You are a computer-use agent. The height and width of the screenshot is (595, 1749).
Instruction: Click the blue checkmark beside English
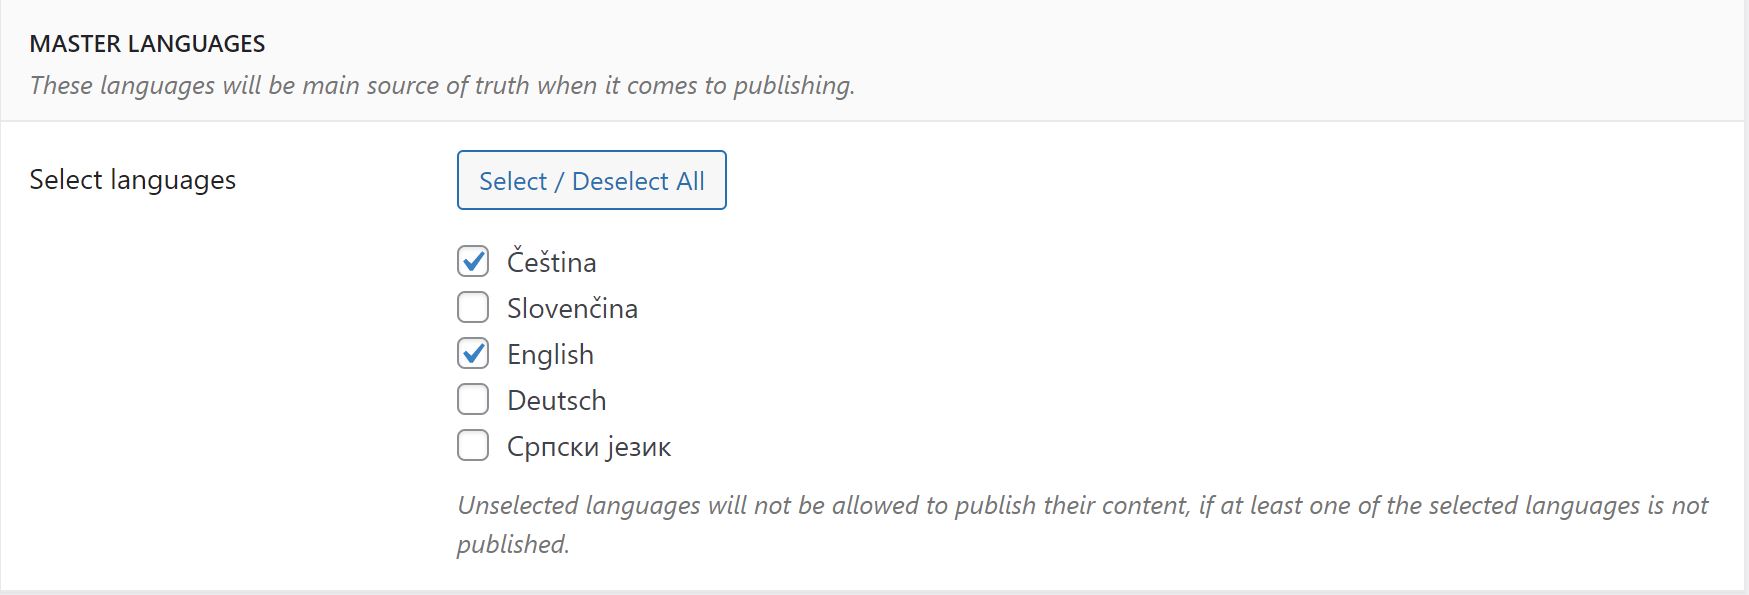tap(473, 353)
